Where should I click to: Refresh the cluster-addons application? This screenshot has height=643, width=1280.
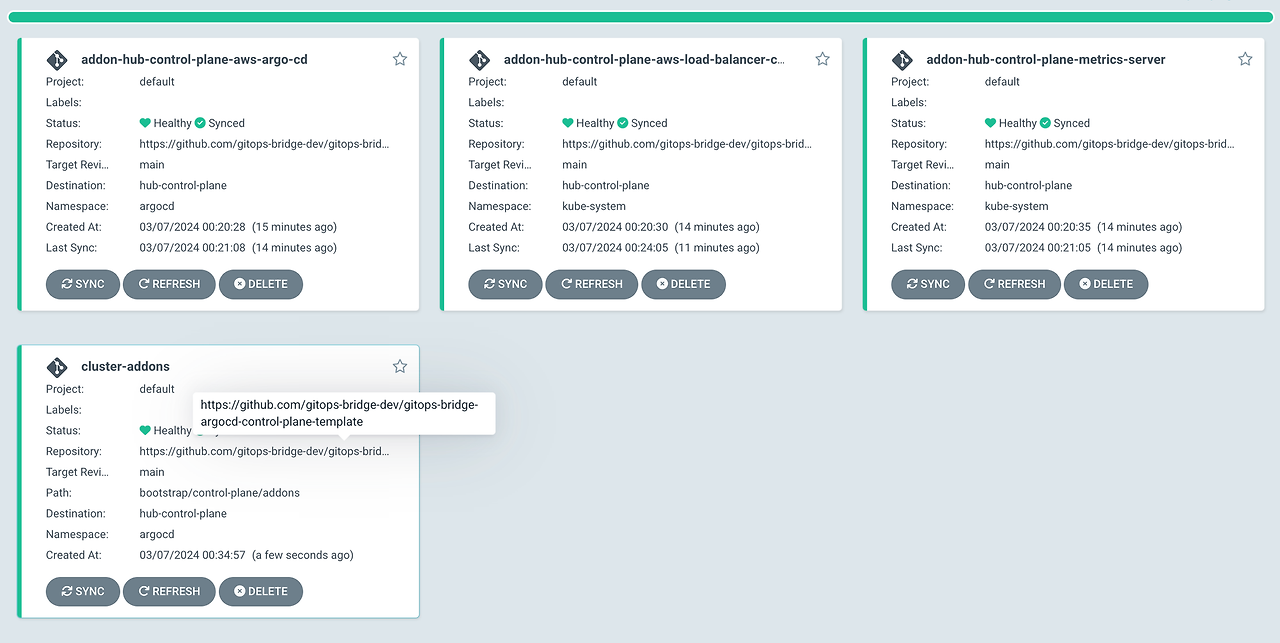(169, 591)
